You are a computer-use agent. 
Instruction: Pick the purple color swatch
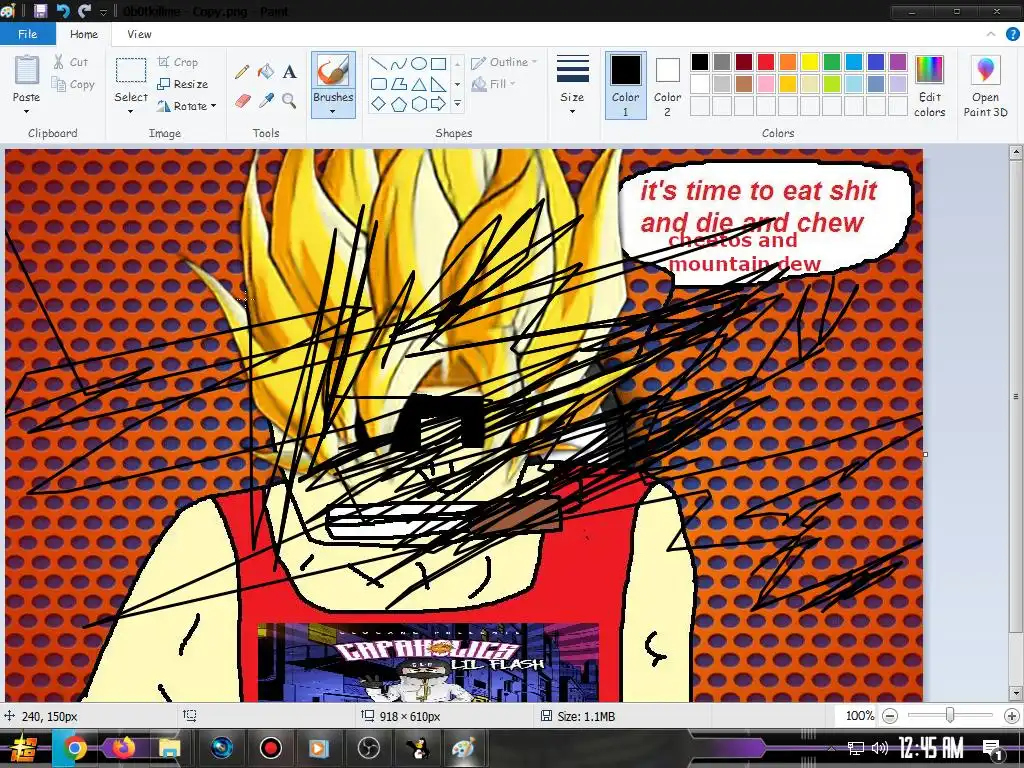tap(898, 62)
